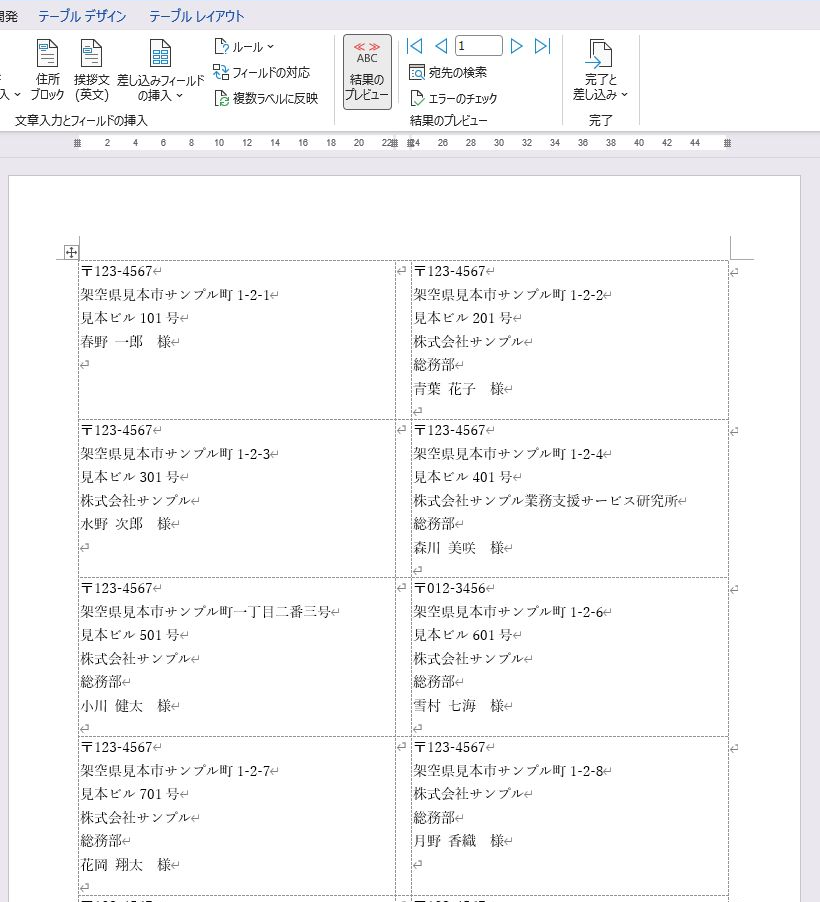Click 複数ラベルに反映 update labels
The height and width of the screenshot is (902, 820).
(x=266, y=98)
